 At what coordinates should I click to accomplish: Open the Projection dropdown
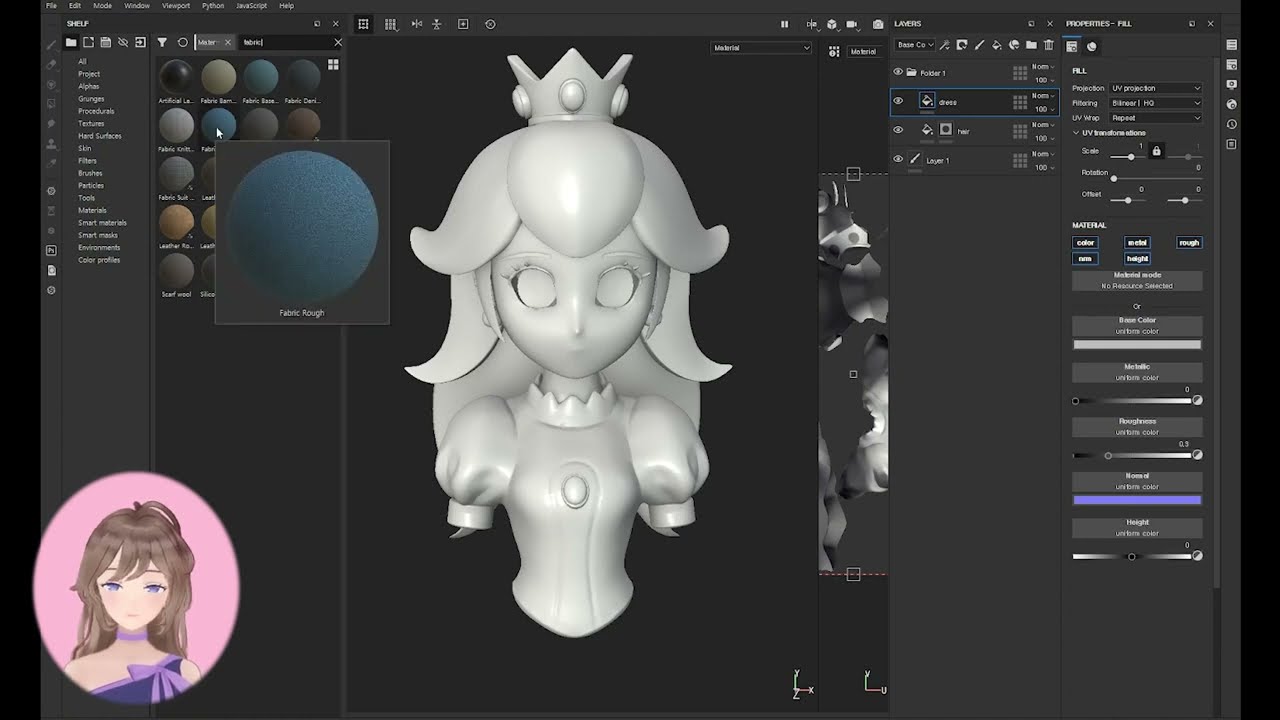tap(1155, 88)
